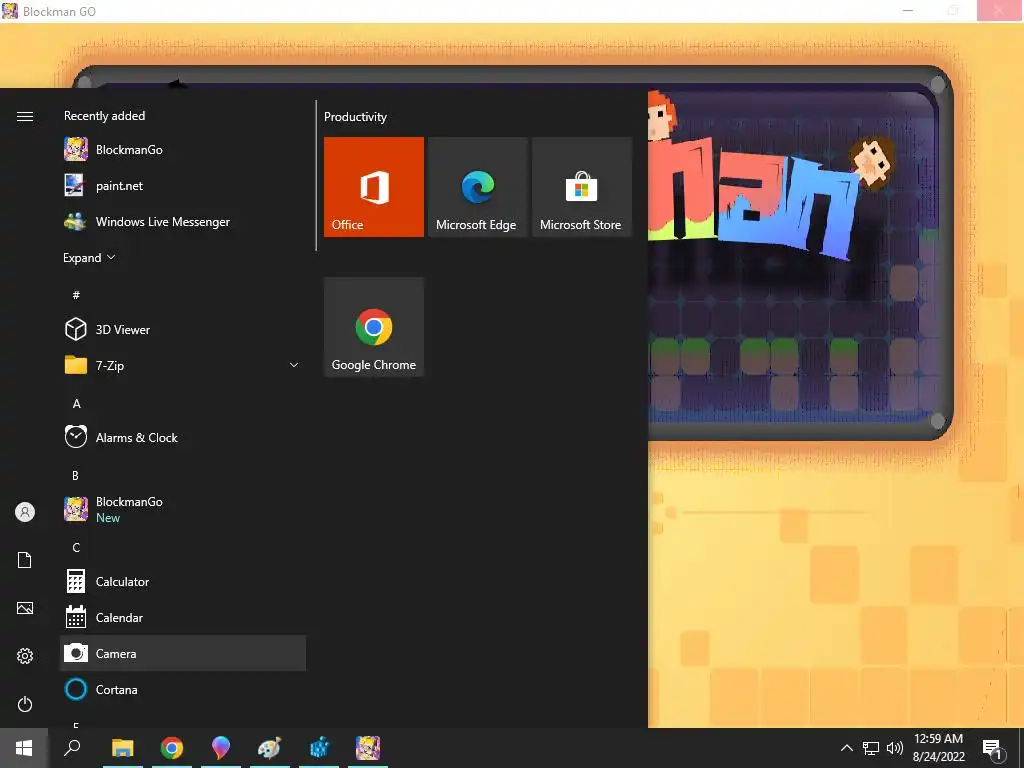
Task: Expand the Recently added list
Action: pyautogui.click(x=89, y=258)
